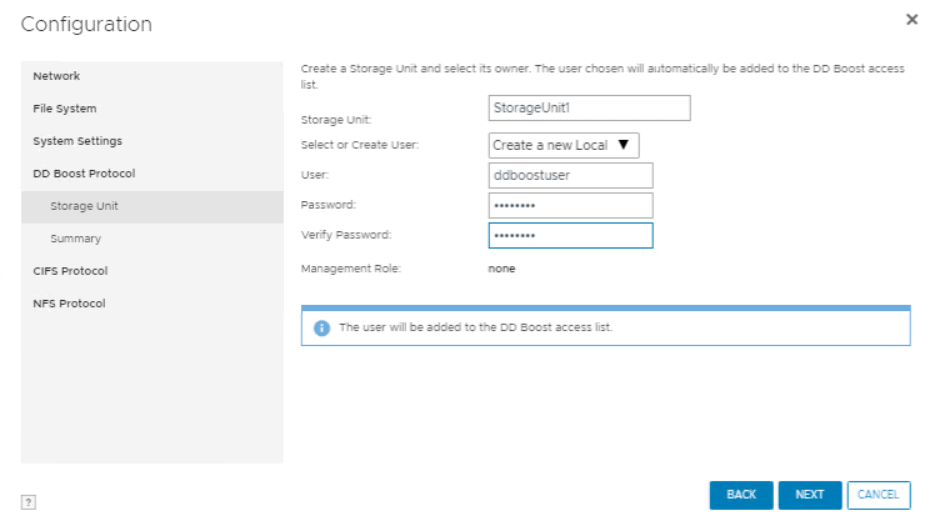This screenshot has height=526, width=930.
Task: Open CIFS Protocol section
Action: pyautogui.click(x=70, y=271)
